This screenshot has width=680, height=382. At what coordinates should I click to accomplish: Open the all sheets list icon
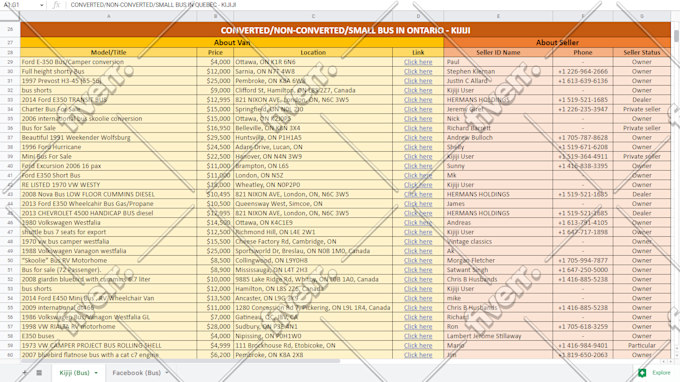tap(39, 373)
